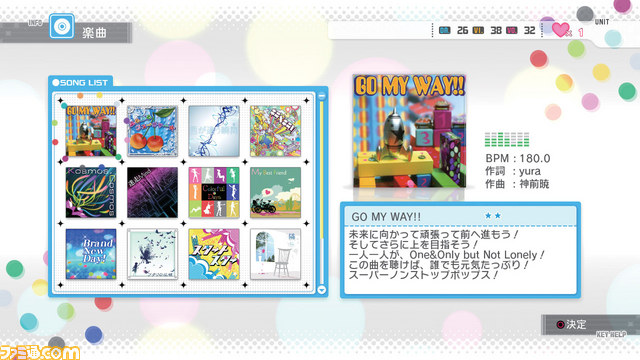Select the cherry artwork song thumbnail

(x=152, y=131)
